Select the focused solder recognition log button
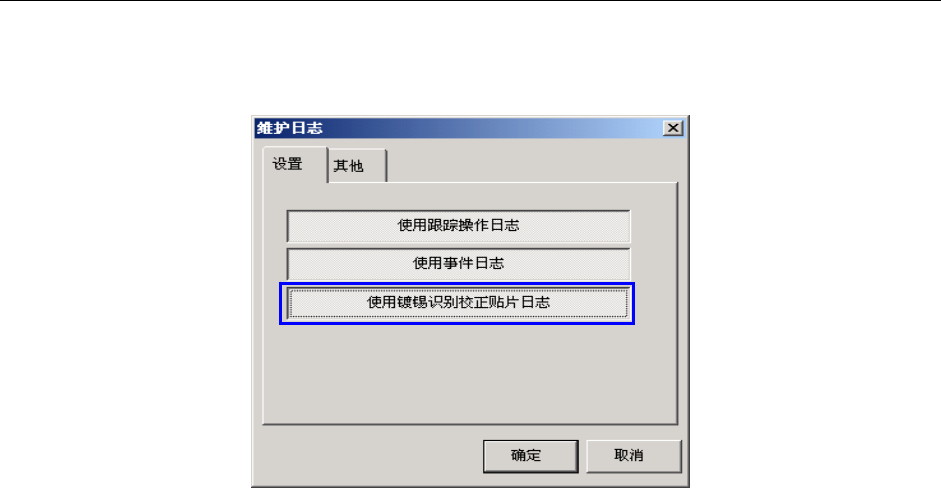The width and height of the screenshot is (941, 488). click(458, 303)
